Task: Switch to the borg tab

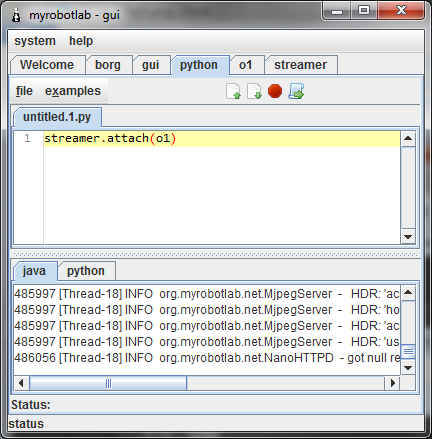Action: click(x=108, y=65)
